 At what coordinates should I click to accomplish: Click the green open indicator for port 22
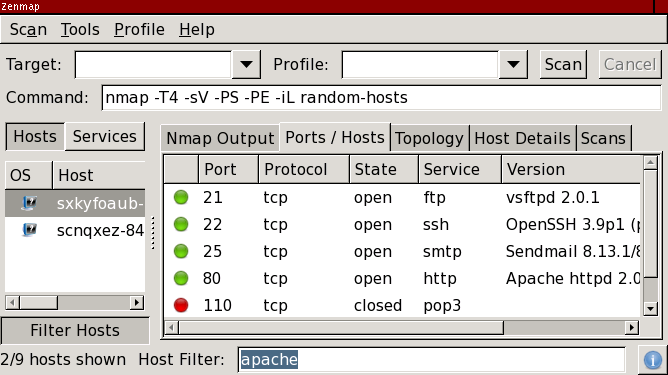181,224
